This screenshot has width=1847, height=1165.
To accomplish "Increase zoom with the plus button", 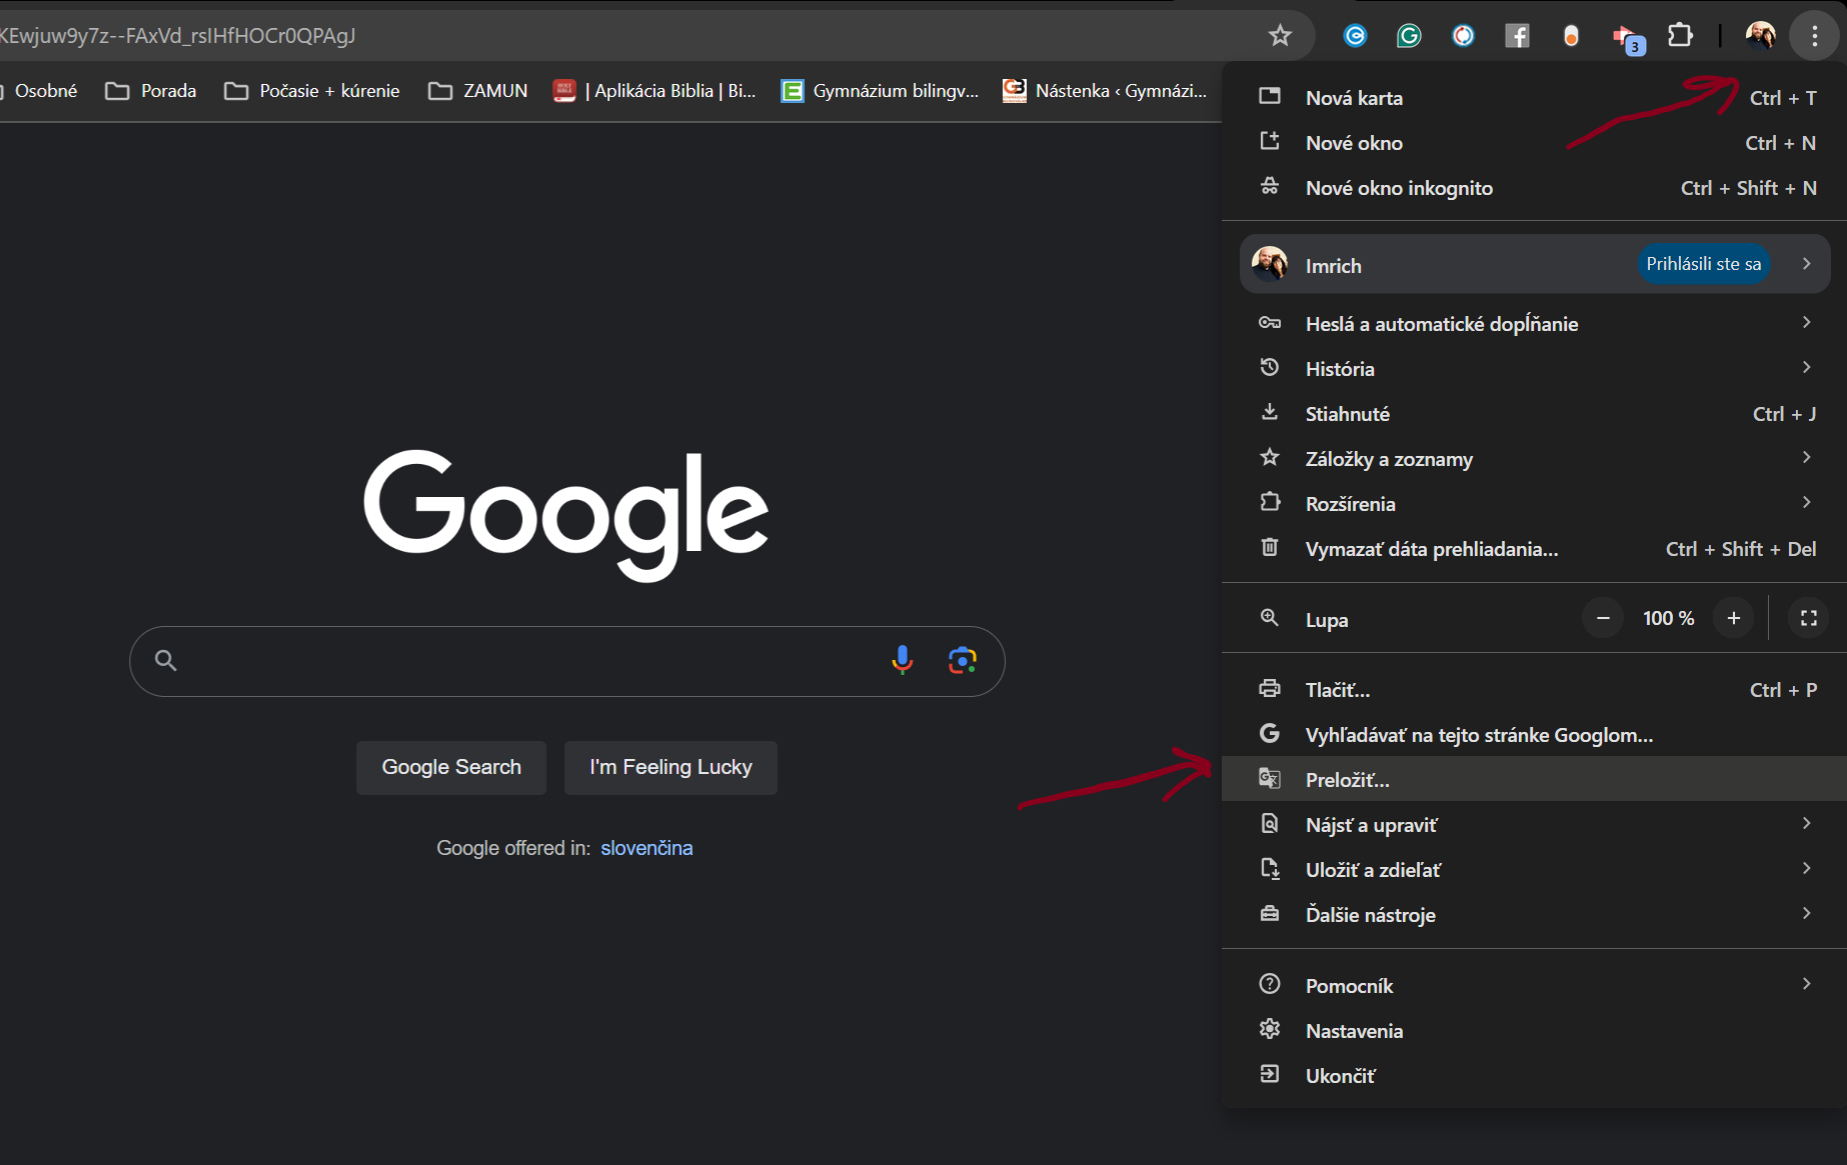I will pyautogui.click(x=1733, y=618).
